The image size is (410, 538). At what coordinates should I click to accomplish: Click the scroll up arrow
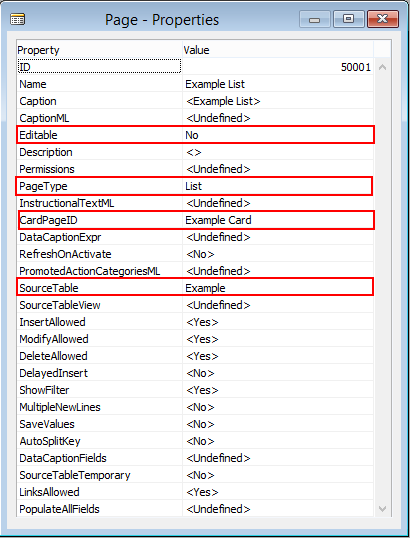[x=382, y=67]
